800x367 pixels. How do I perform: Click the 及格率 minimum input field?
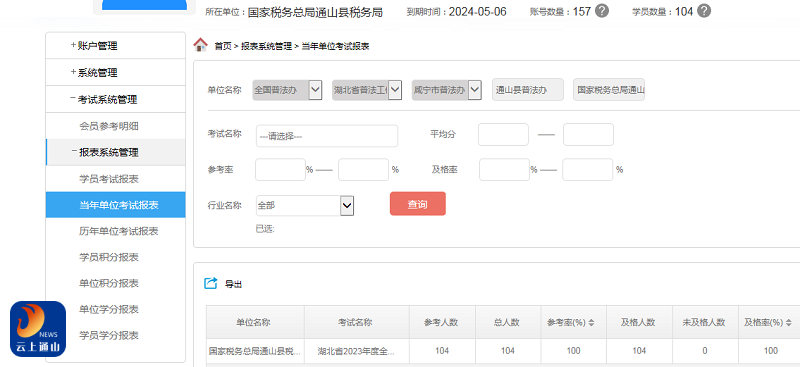coord(505,169)
